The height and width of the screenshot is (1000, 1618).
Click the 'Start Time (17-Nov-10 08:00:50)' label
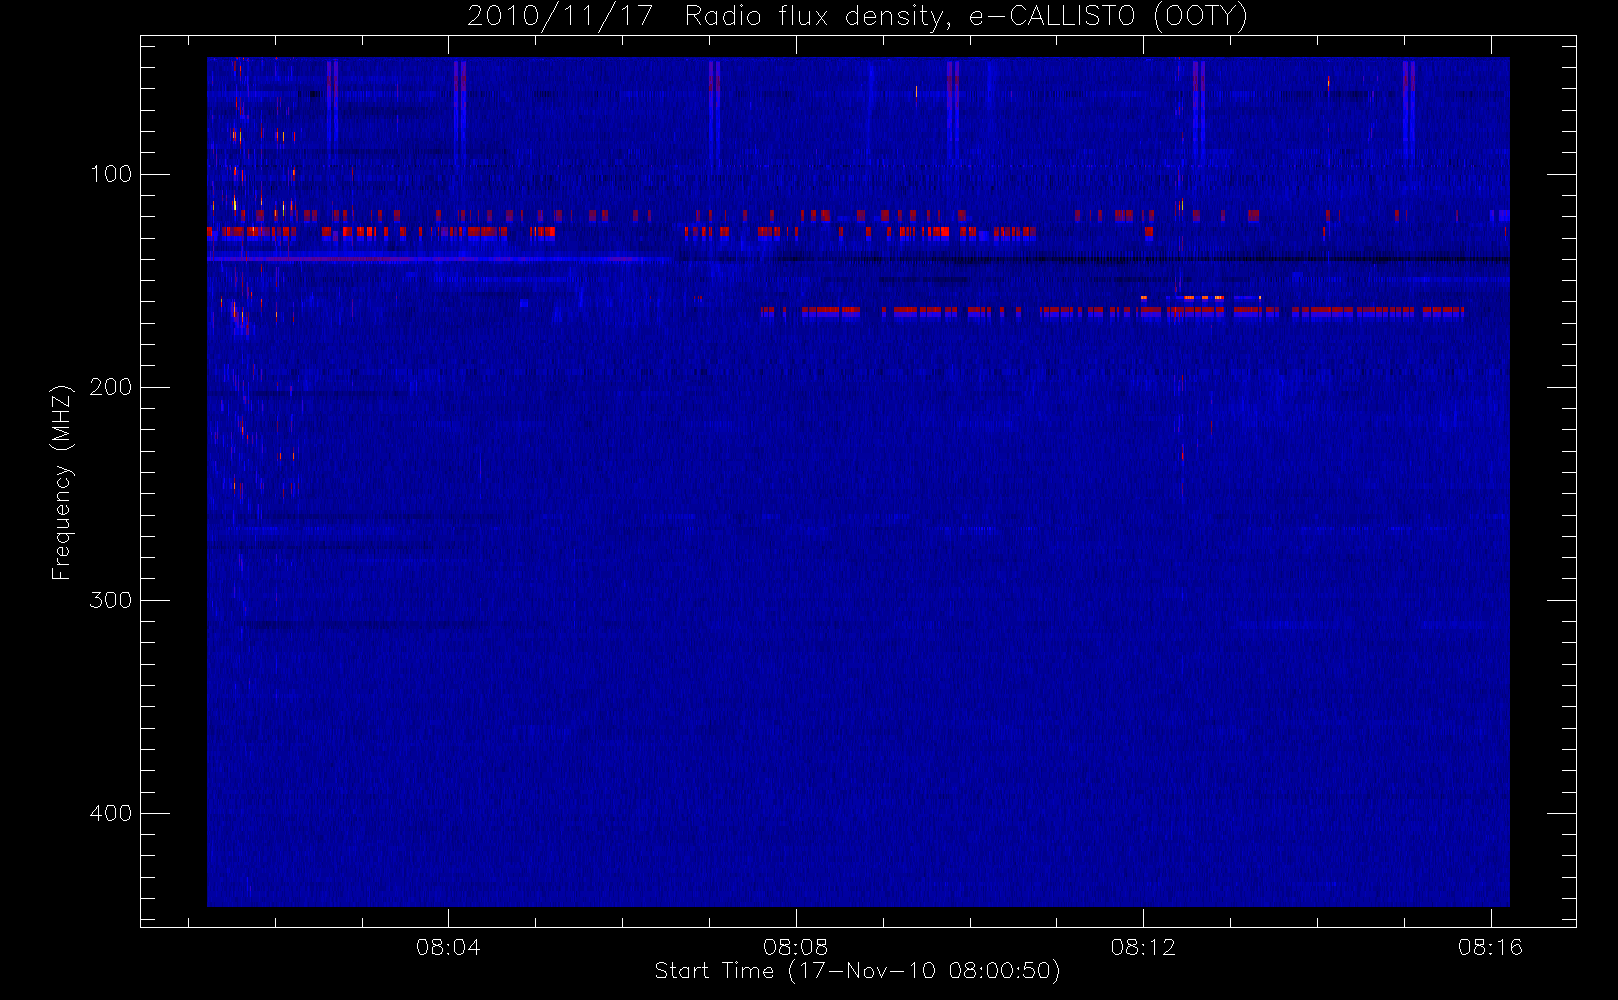(x=857, y=971)
